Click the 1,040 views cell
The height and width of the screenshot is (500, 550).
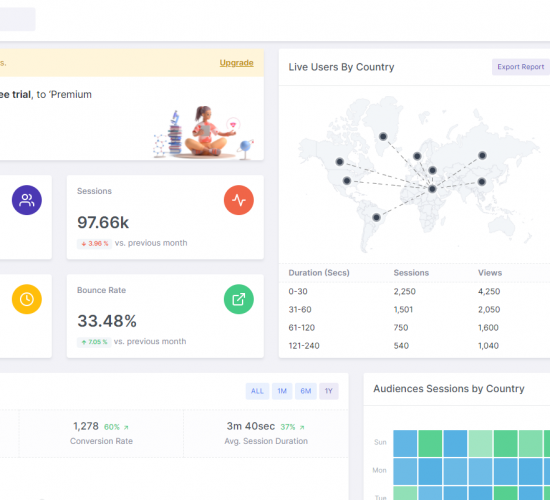coord(488,346)
